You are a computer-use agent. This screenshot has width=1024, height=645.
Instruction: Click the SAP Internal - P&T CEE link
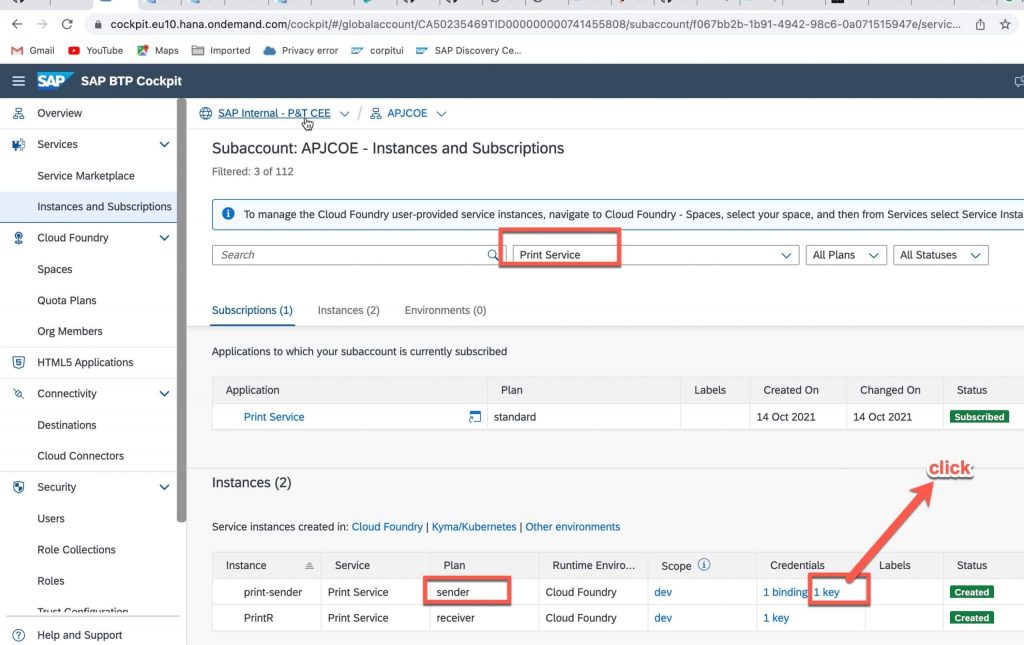tap(274, 113)
